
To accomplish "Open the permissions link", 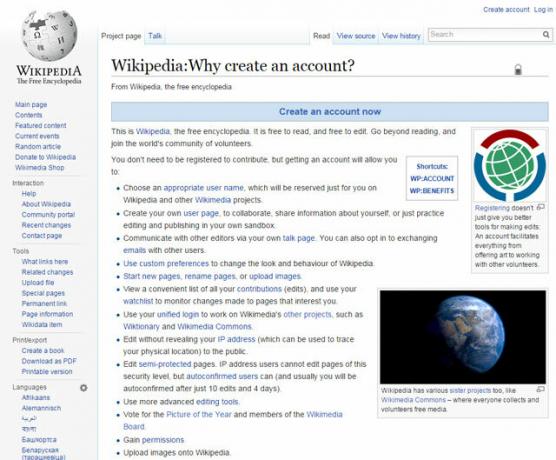I will point(163,440).
